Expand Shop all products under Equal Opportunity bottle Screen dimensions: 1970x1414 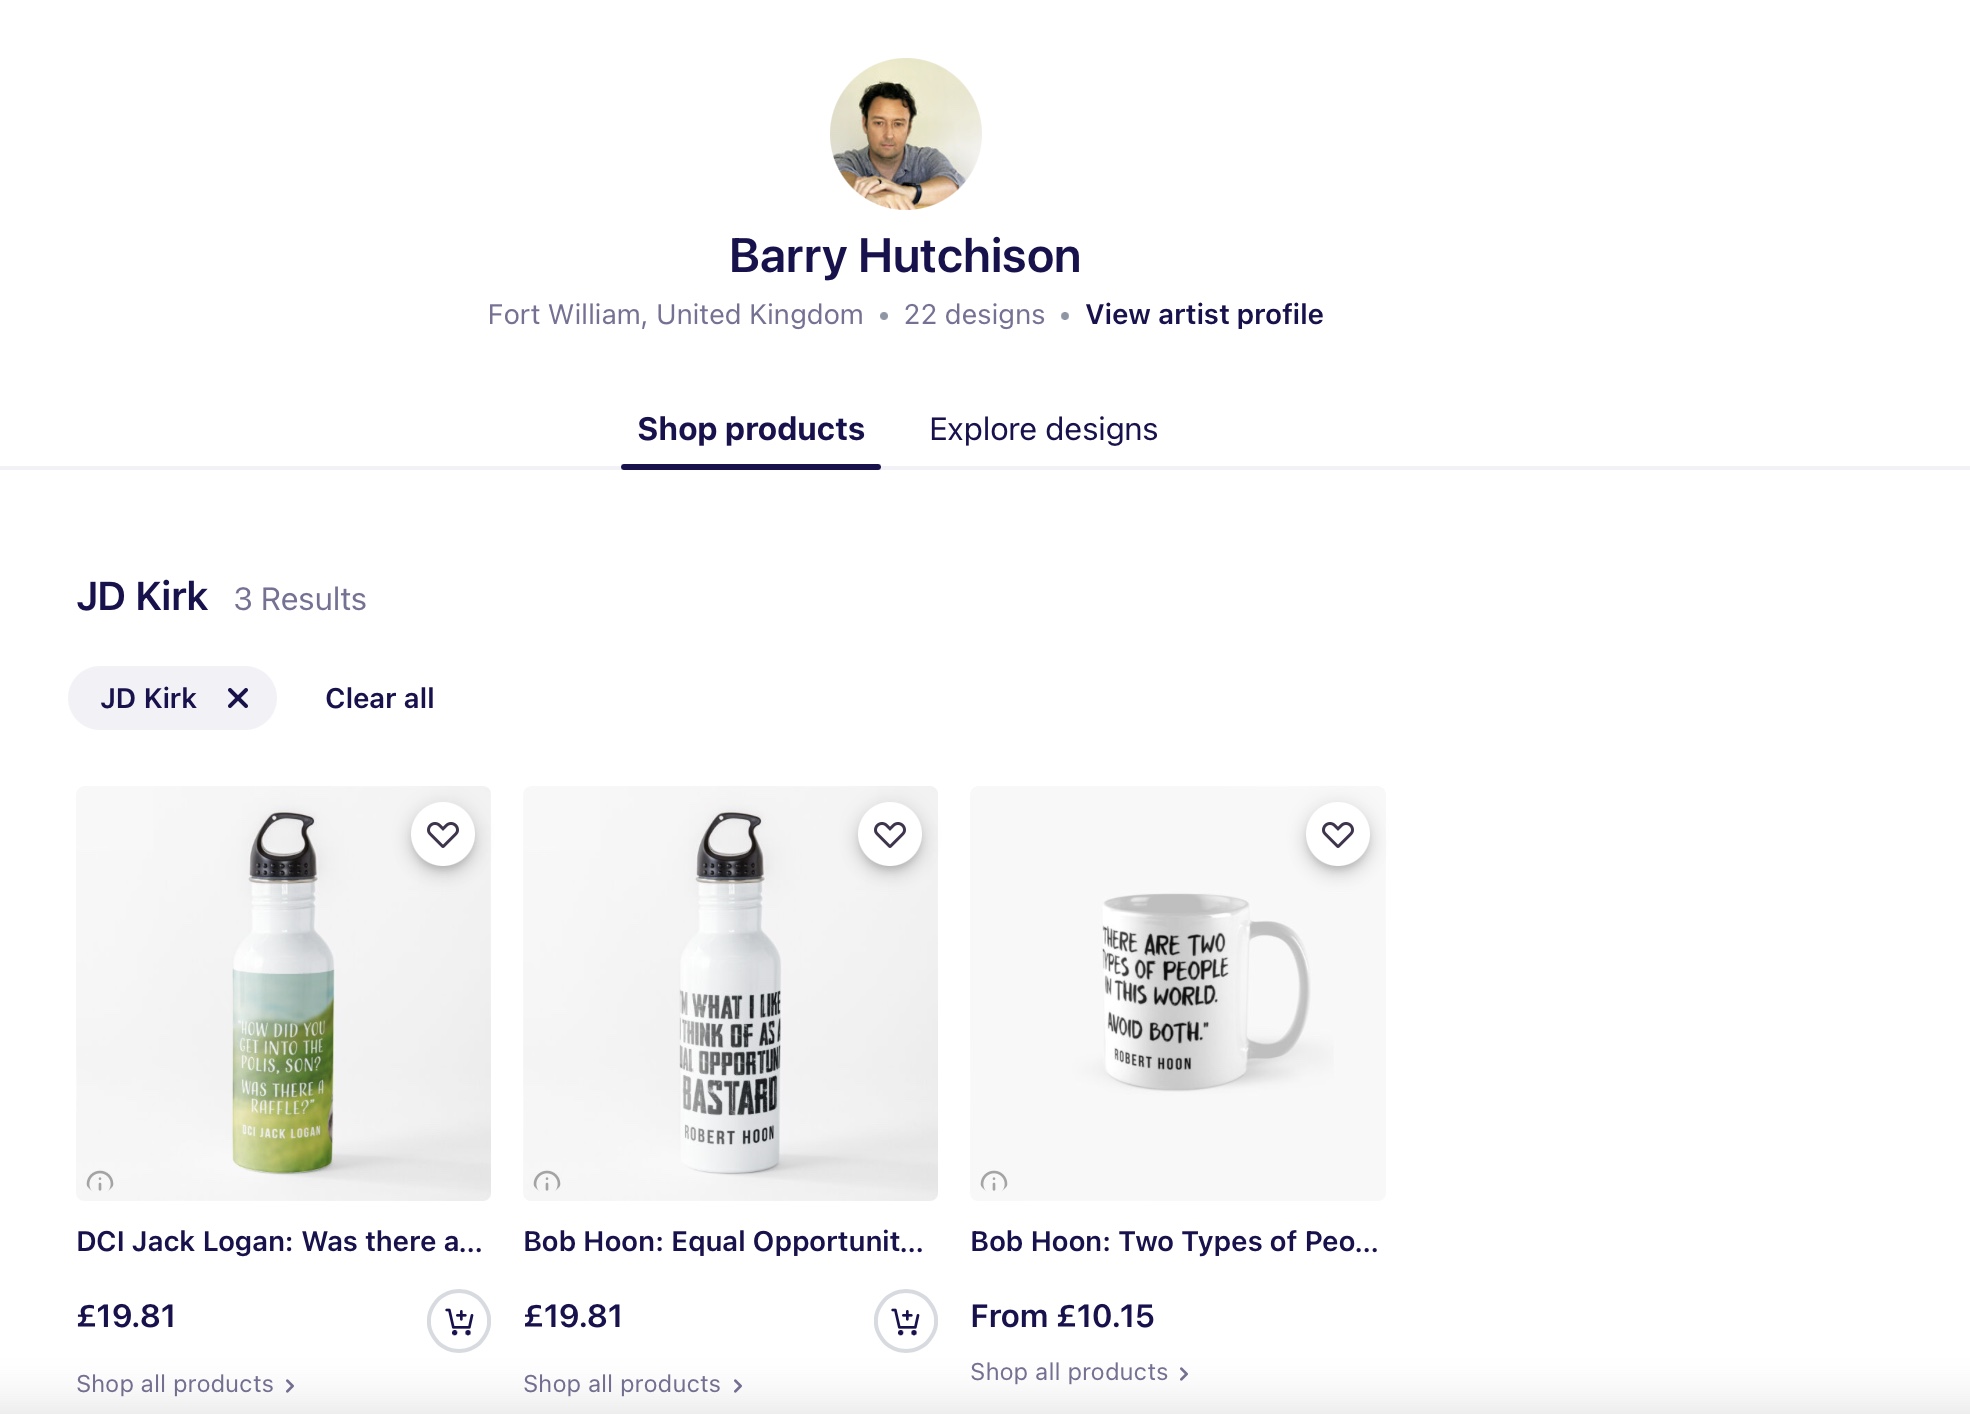click(x=632, y=1384)
